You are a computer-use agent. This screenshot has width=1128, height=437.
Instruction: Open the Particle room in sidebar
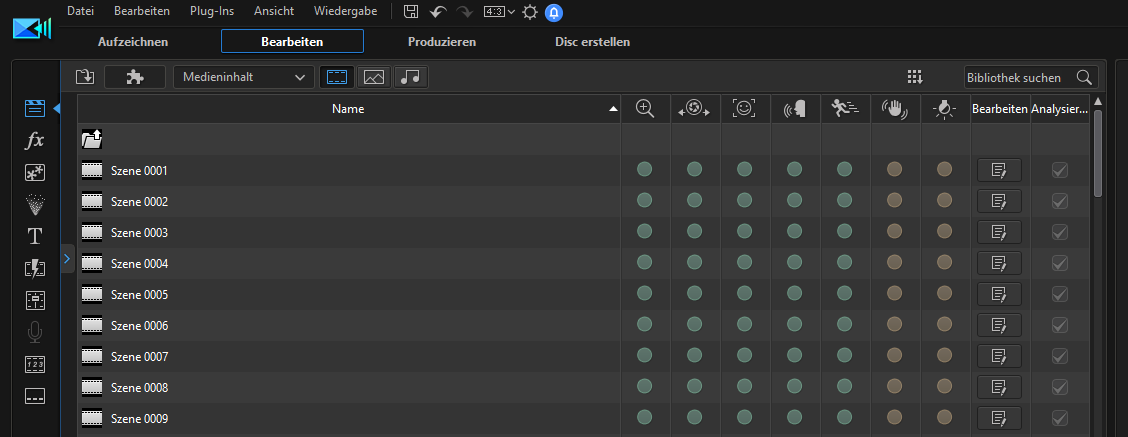(x=35, y=205)
